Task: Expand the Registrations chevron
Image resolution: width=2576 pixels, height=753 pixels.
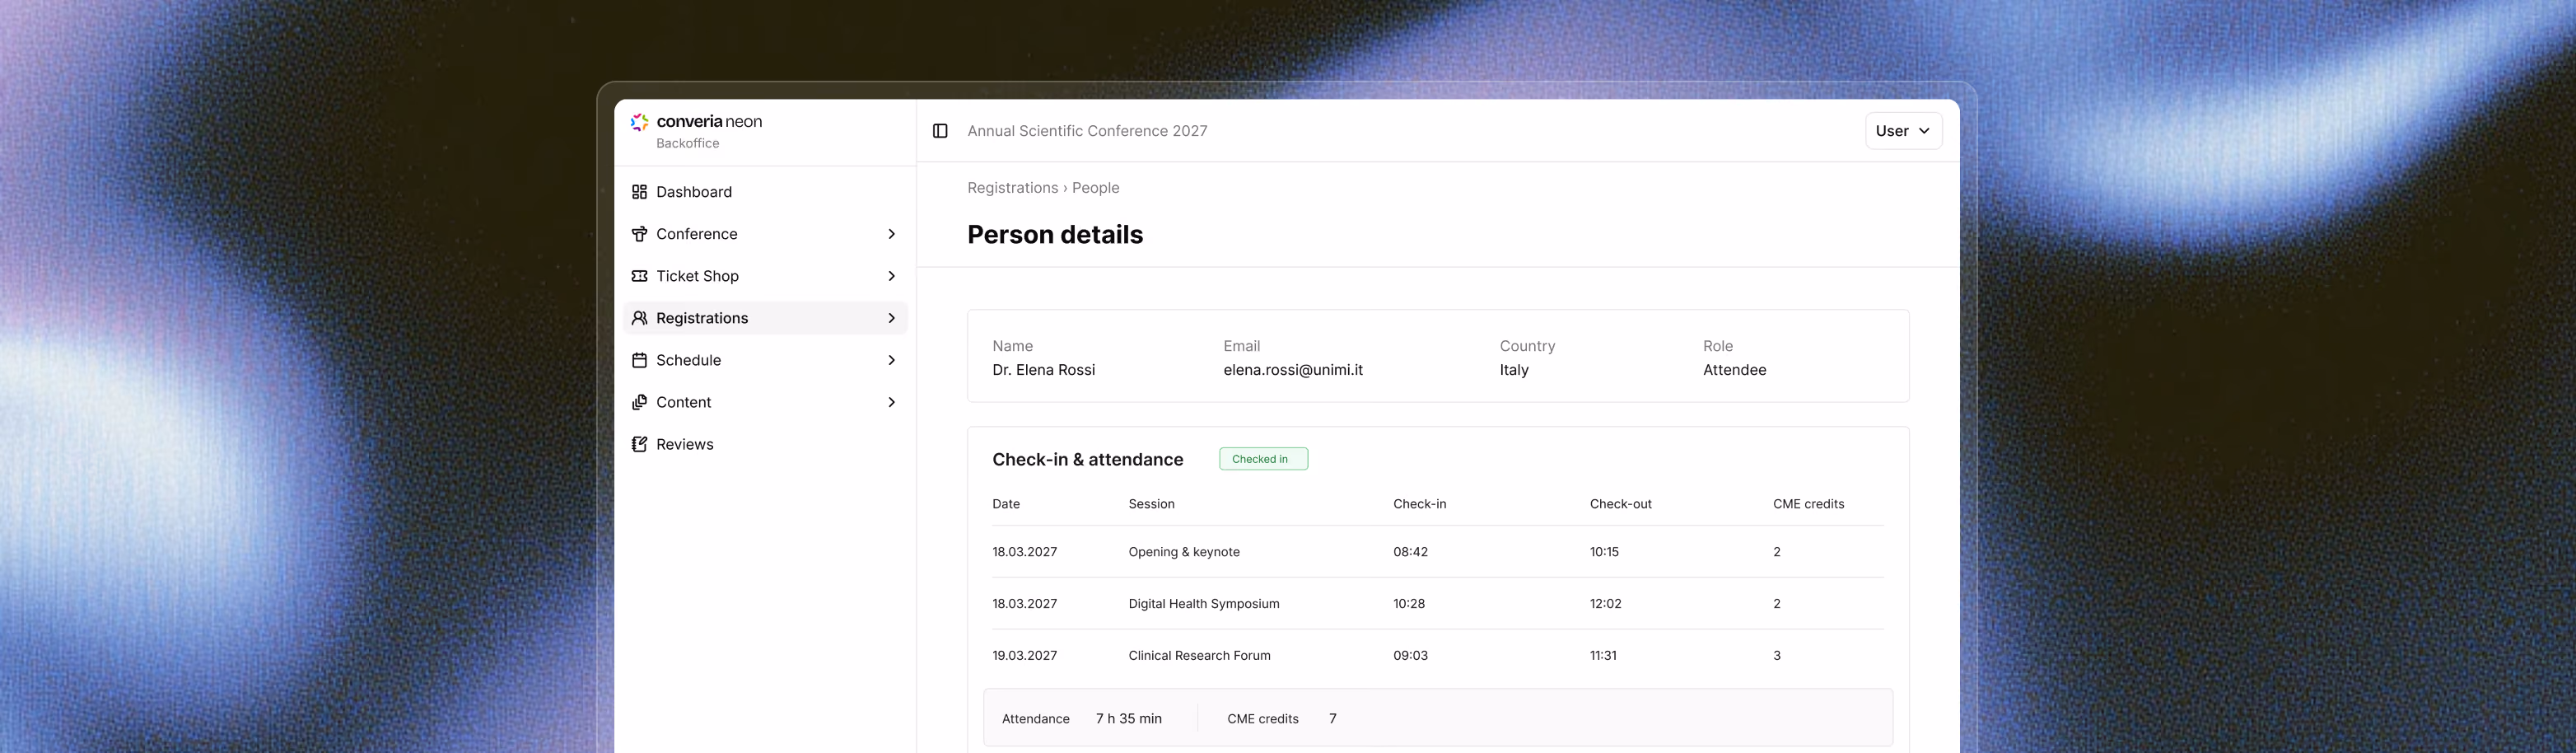Action: (891, 318)
